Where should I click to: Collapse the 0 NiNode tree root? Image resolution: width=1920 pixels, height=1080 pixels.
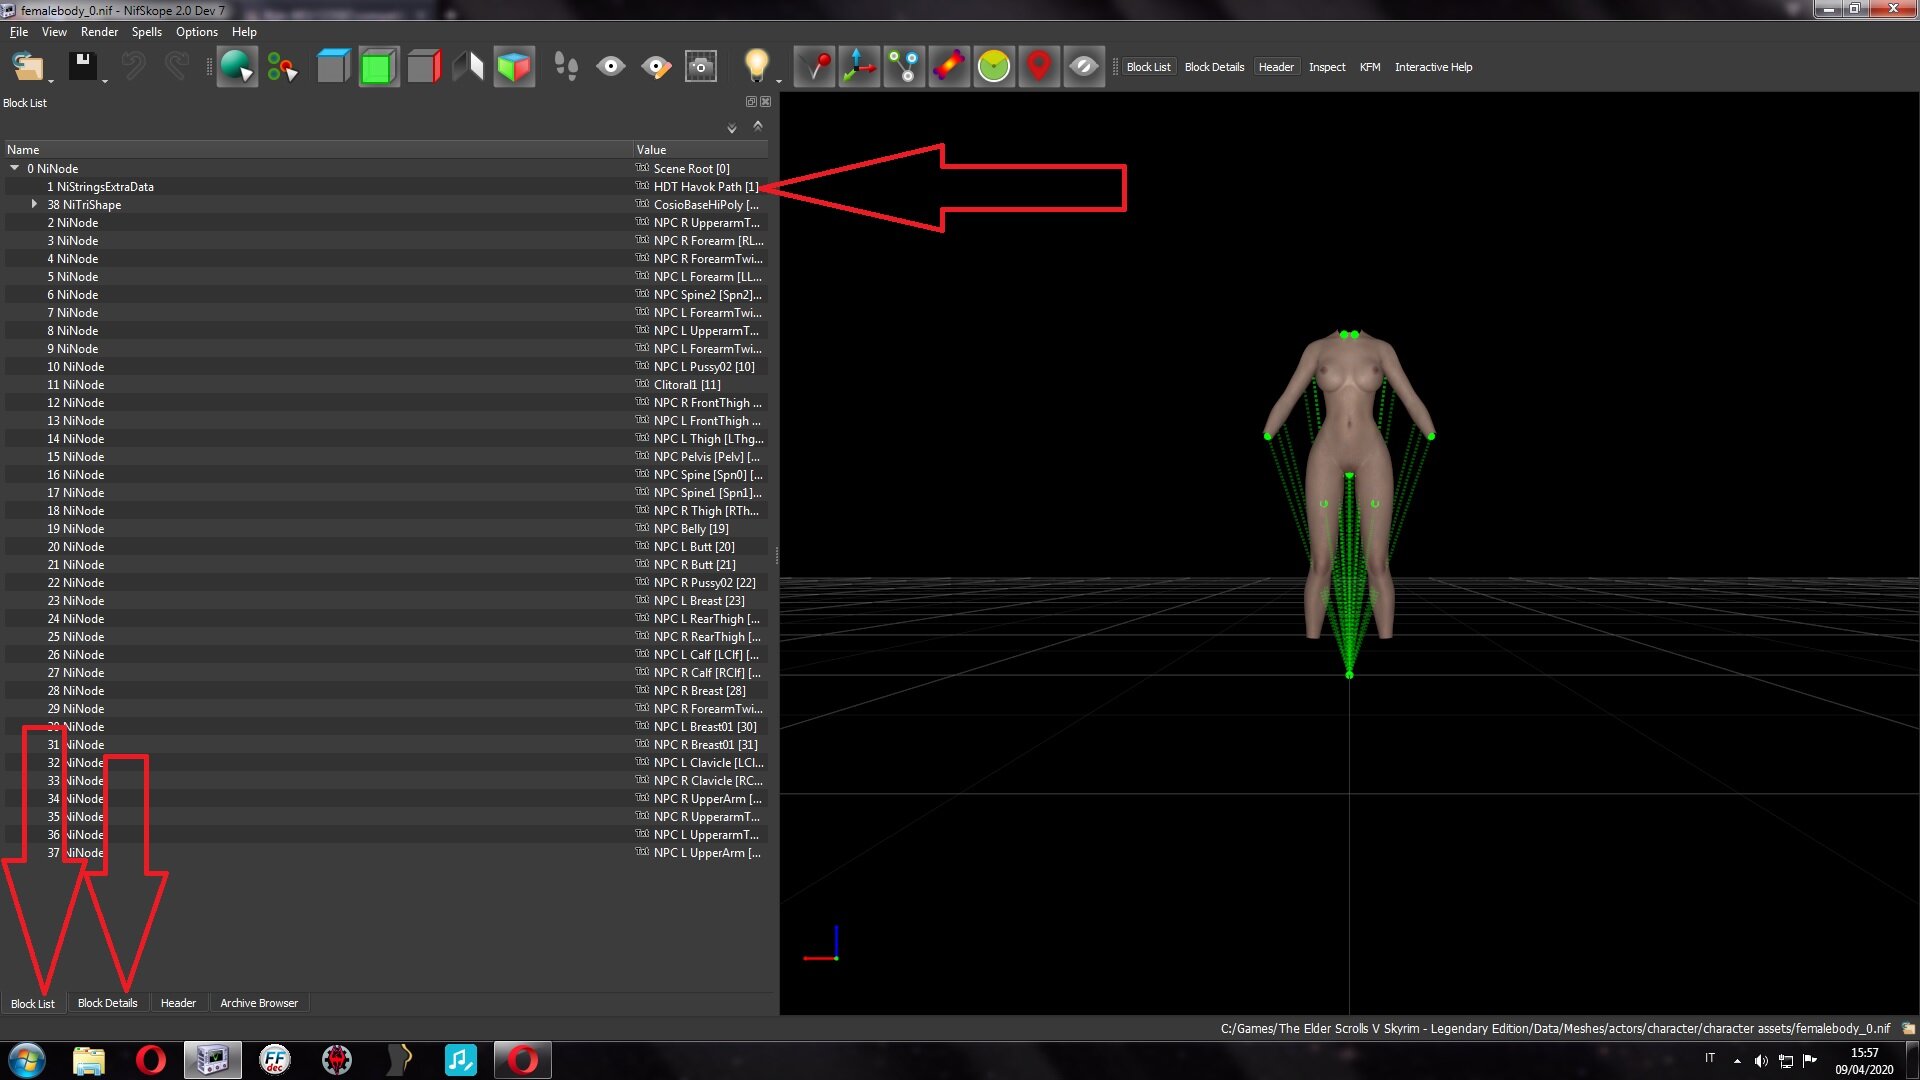tap(15, 168)
